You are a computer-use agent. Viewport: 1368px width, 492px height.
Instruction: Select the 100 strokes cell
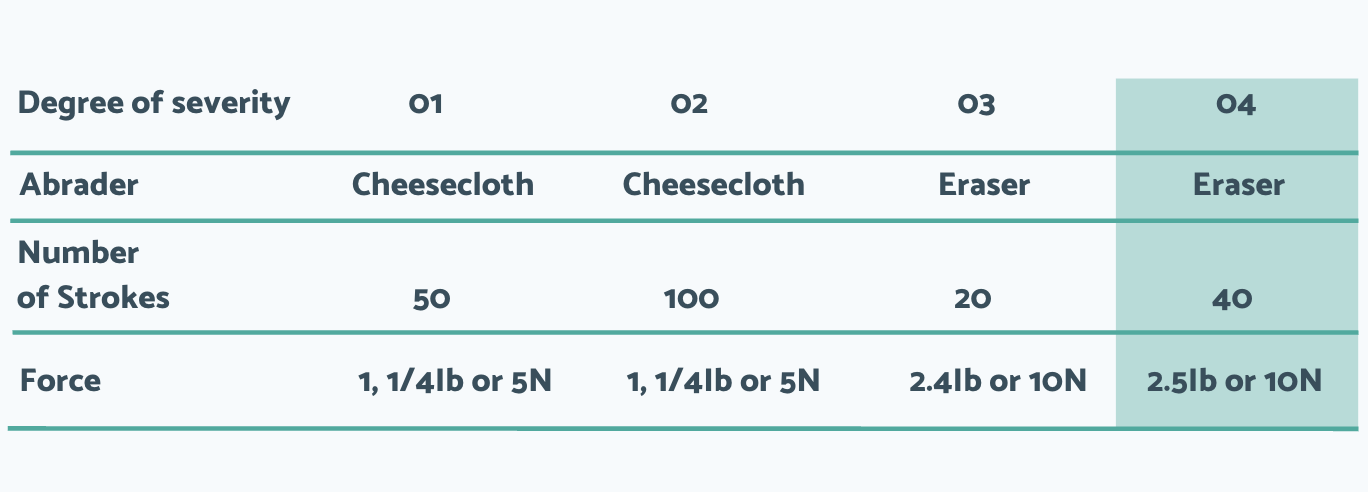click(x=691, y=299)
